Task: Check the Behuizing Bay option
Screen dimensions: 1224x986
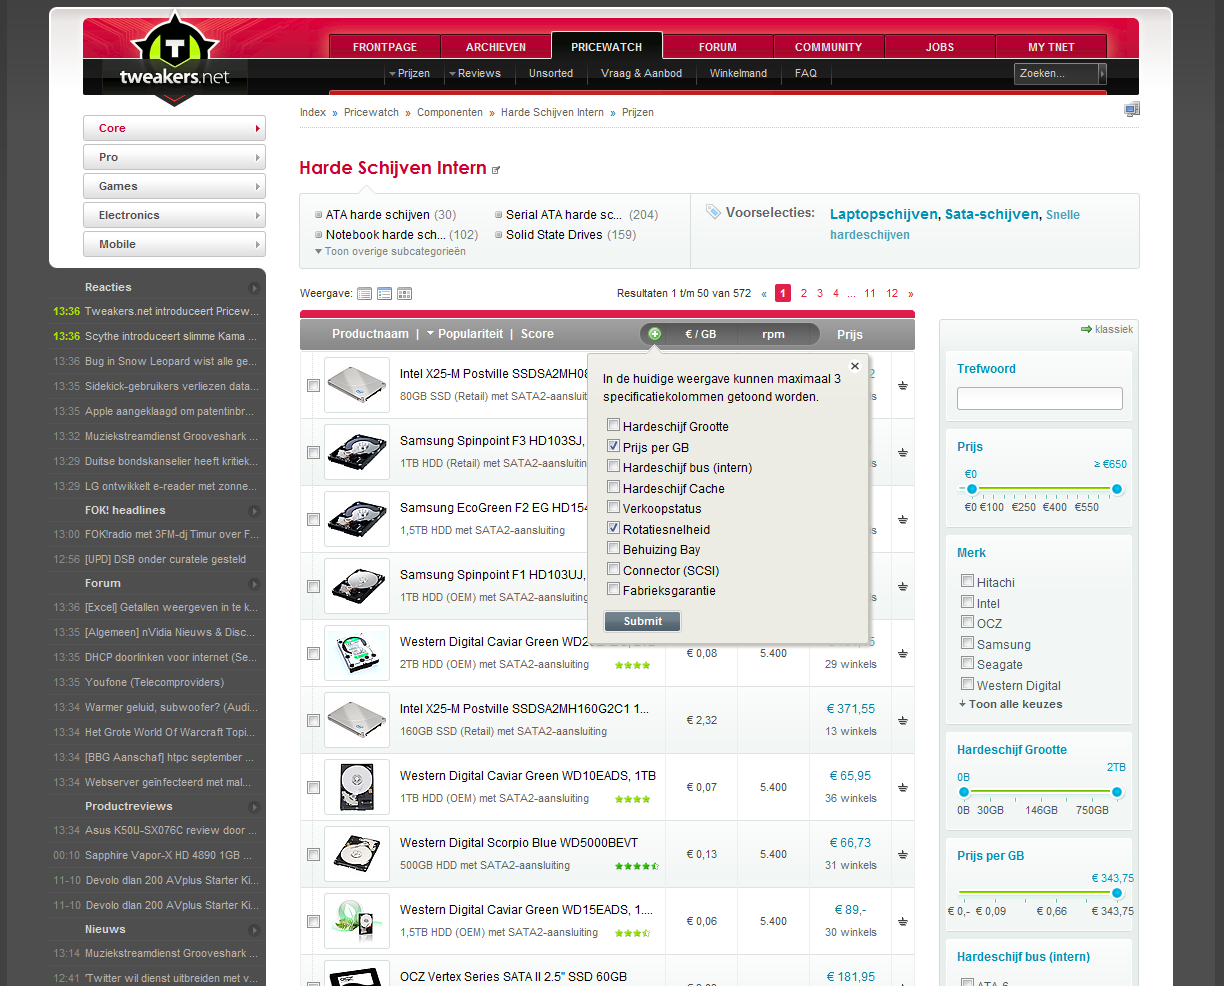Action: point(614,548)
